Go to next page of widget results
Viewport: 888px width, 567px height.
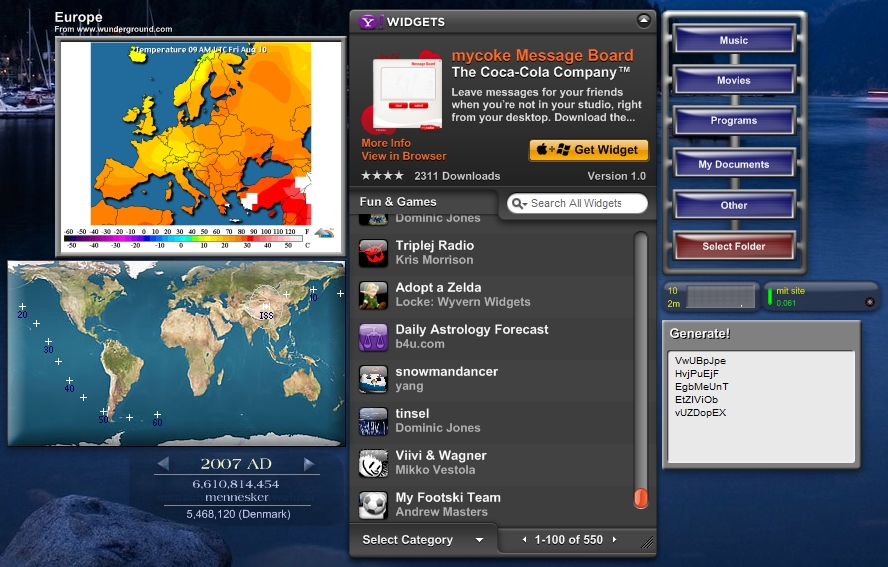614,540
